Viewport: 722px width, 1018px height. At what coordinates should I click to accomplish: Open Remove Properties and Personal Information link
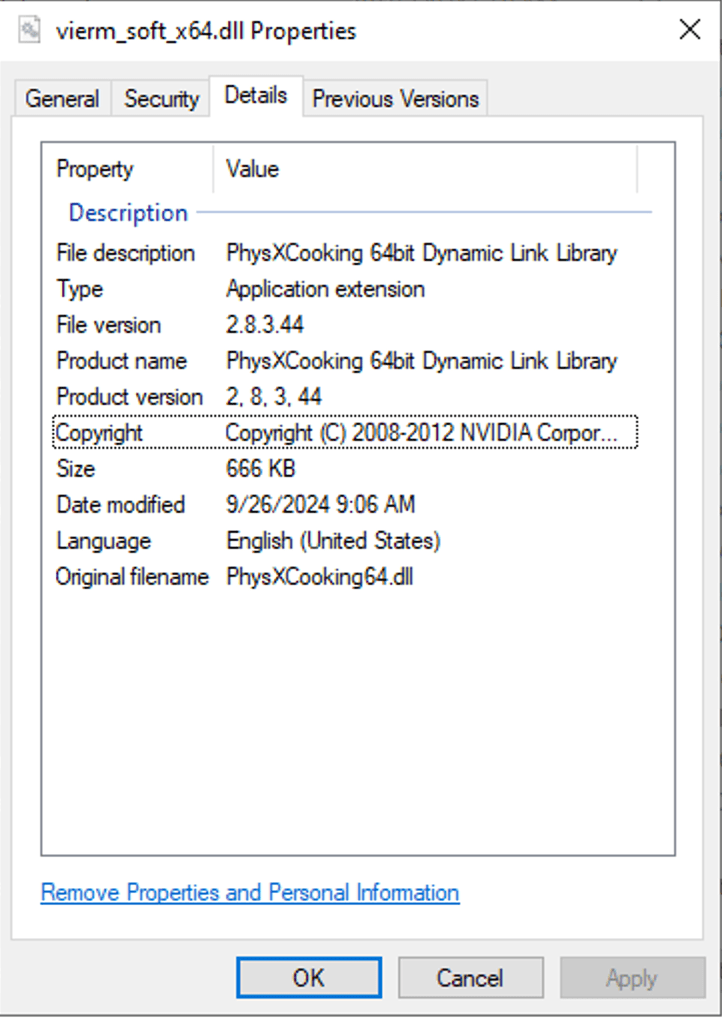(250, 893)
